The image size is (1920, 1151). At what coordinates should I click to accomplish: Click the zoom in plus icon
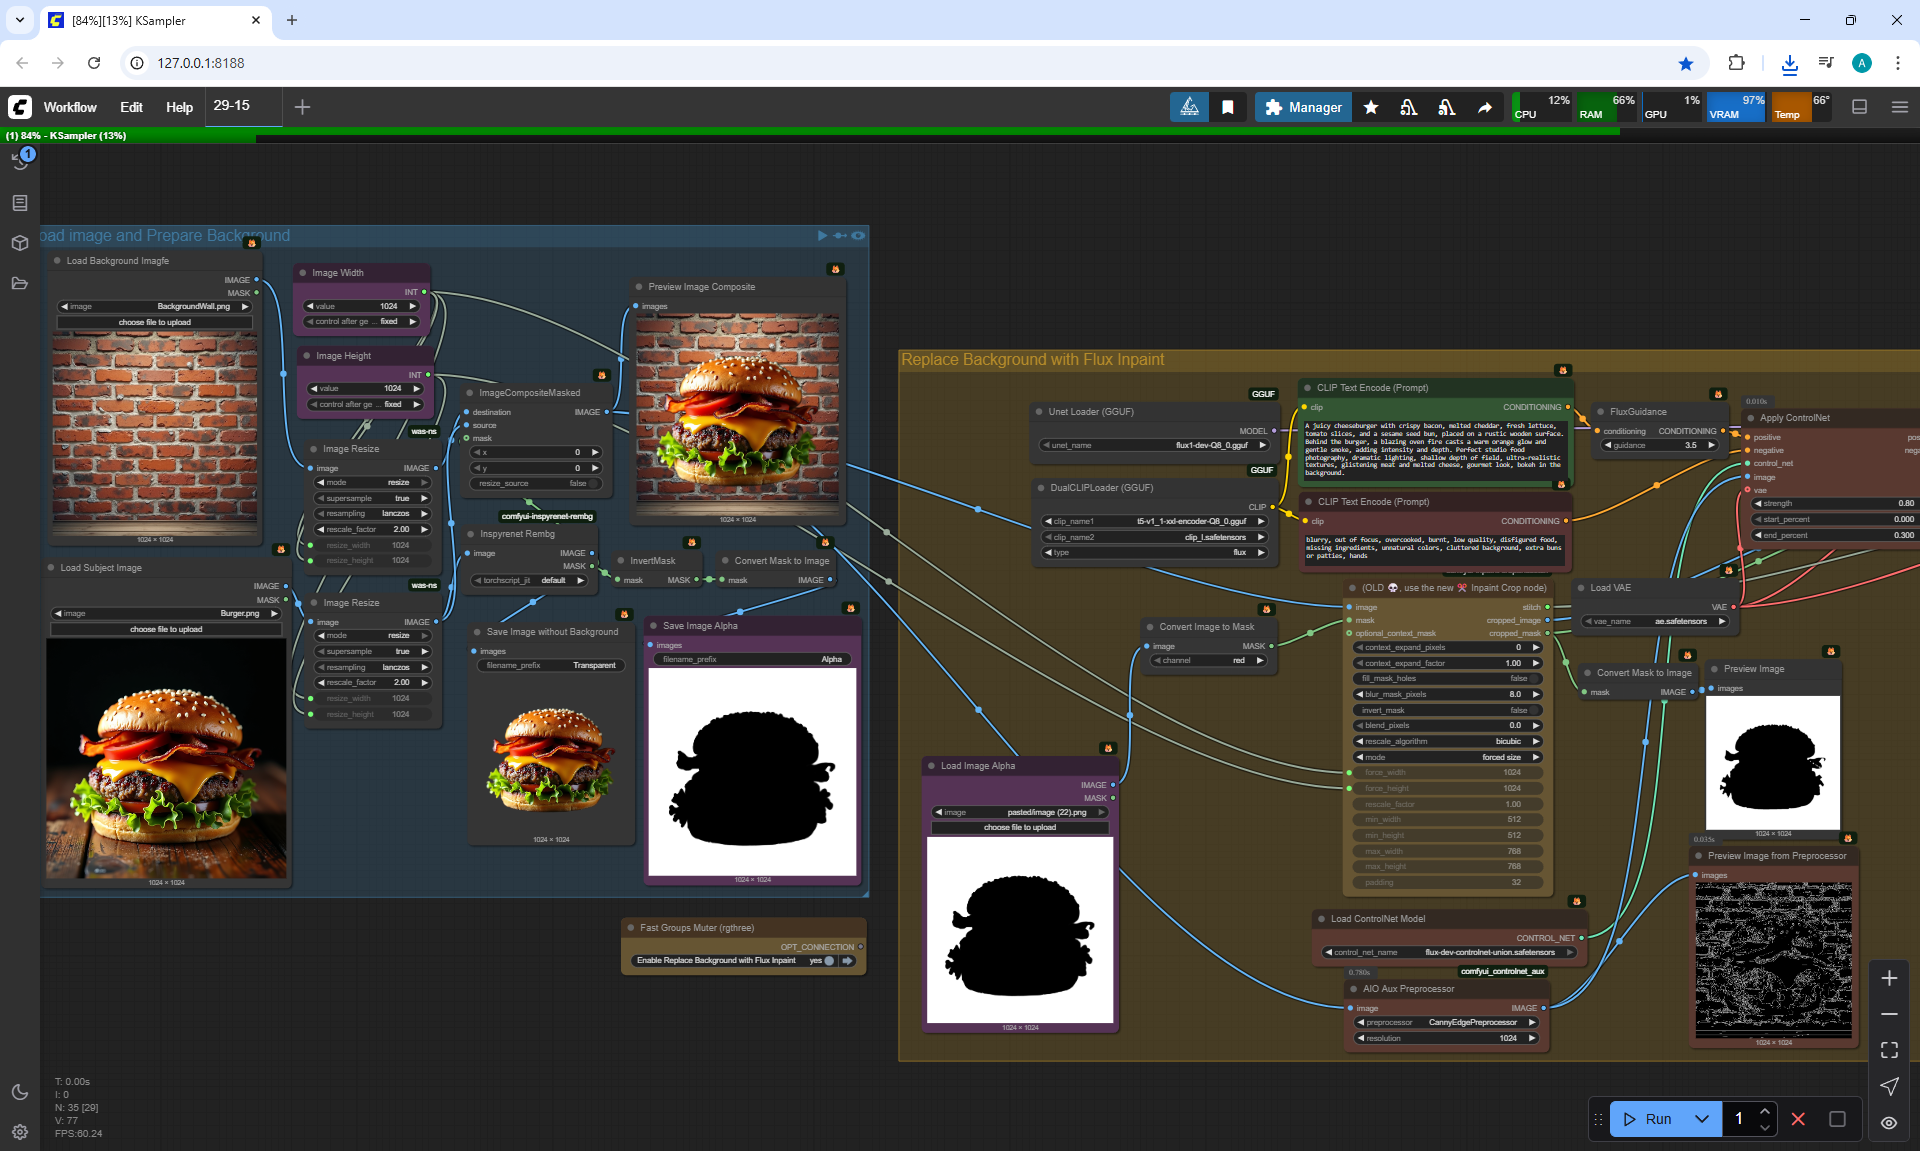[1889, 978]
